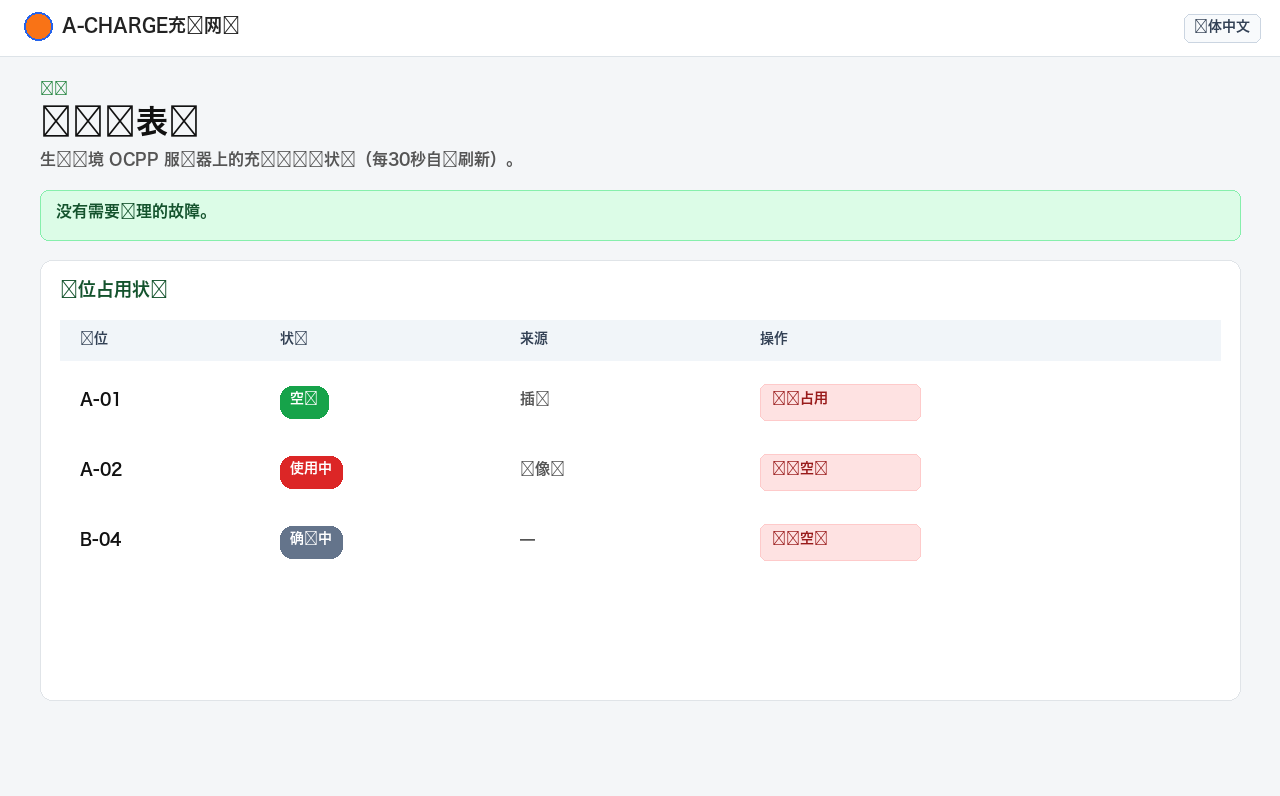This screenshot has width=1280, height=796.
Task: Click the action button in row B-04
Action: pyautogui.click(x=840, y=542)
